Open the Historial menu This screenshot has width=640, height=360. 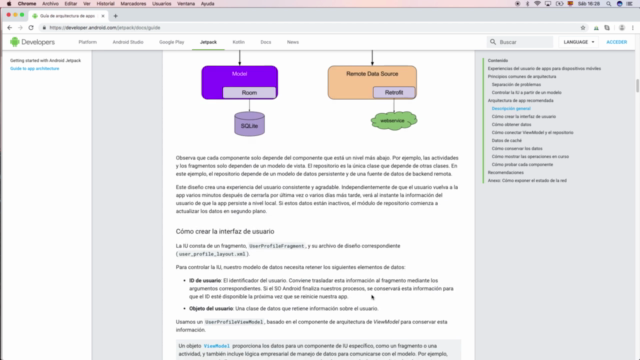(x=105, y=4)
